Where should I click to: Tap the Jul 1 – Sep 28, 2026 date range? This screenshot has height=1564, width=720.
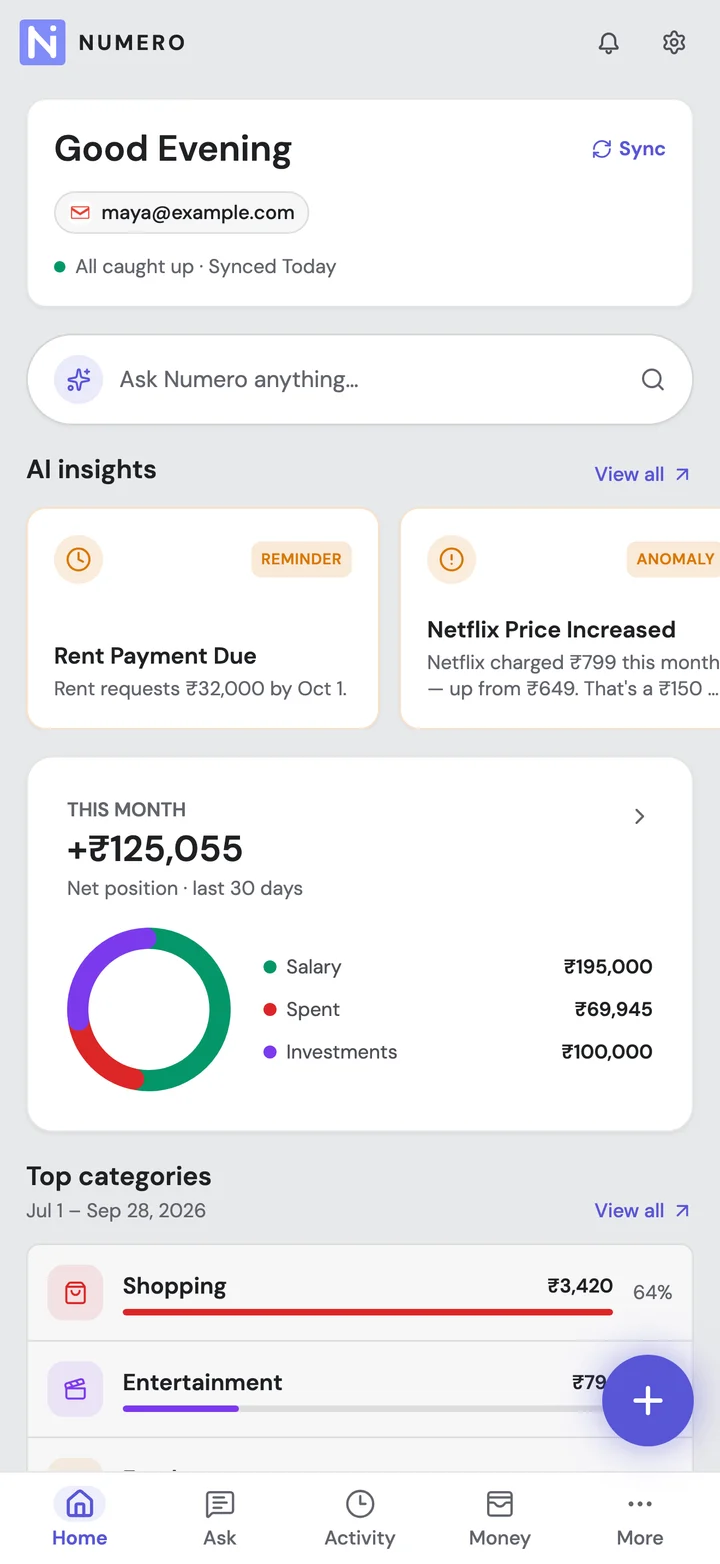tap(116, 1211)
